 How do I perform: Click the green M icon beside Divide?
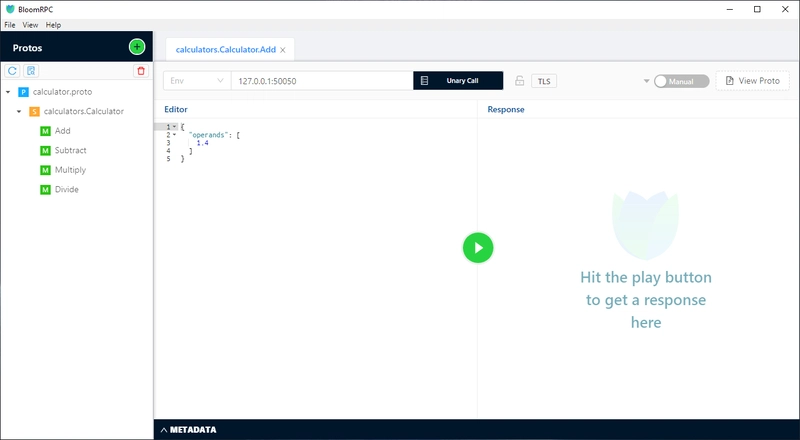(45, 189)
